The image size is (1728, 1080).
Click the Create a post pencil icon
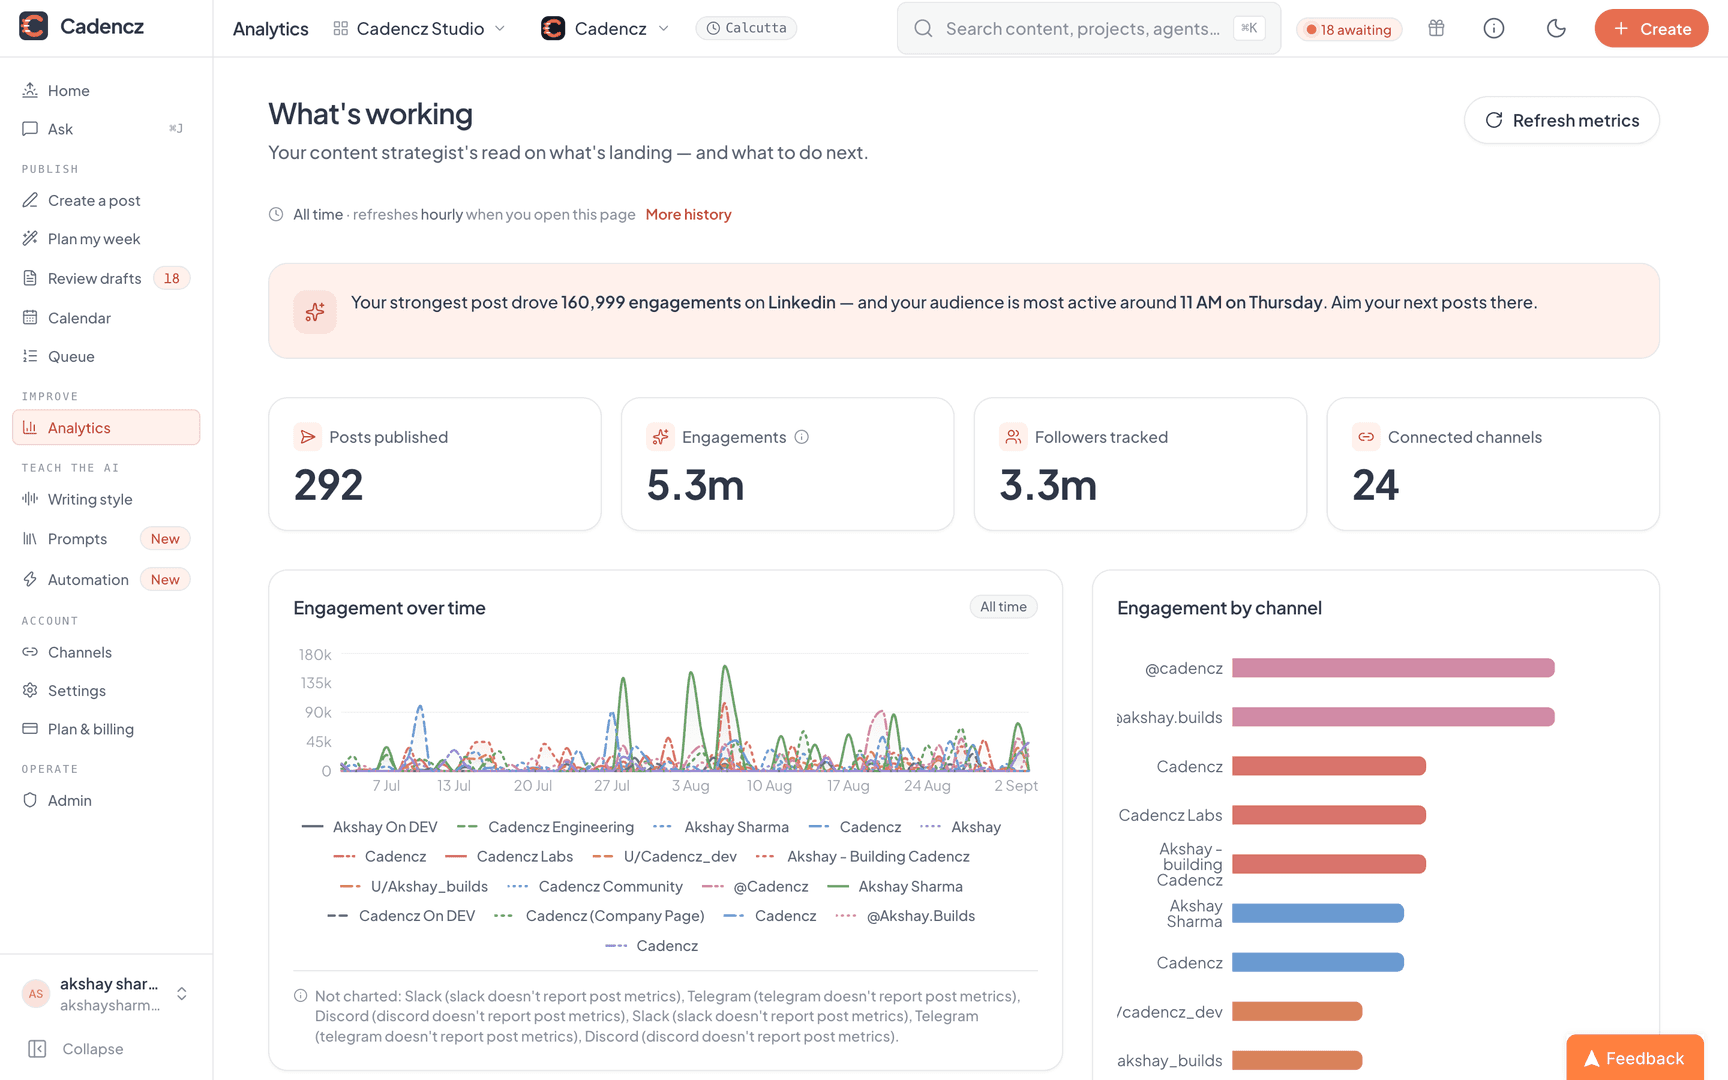30,200
